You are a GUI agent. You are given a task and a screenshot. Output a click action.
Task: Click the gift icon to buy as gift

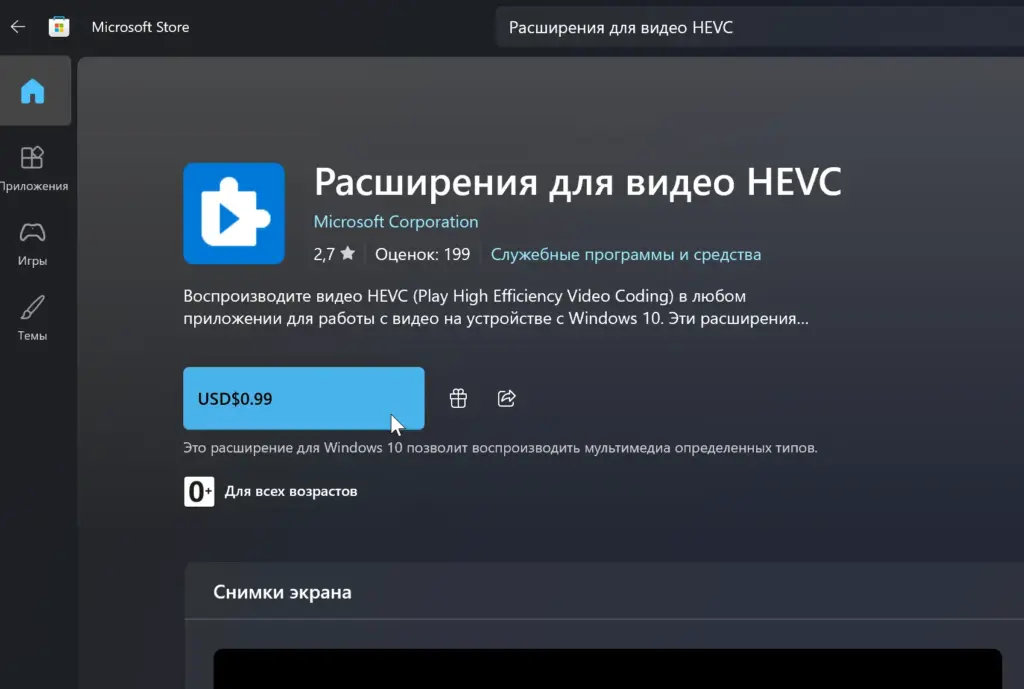(458, 398)
